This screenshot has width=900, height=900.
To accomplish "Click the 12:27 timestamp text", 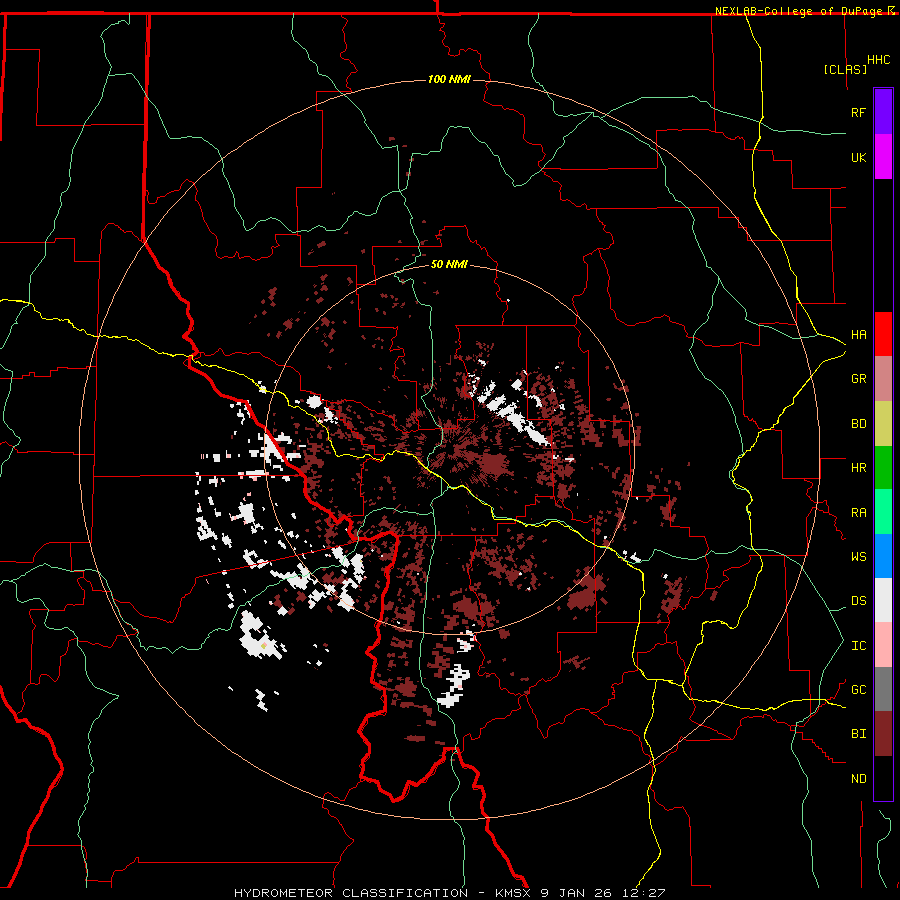I will click(x=642, y=893).
